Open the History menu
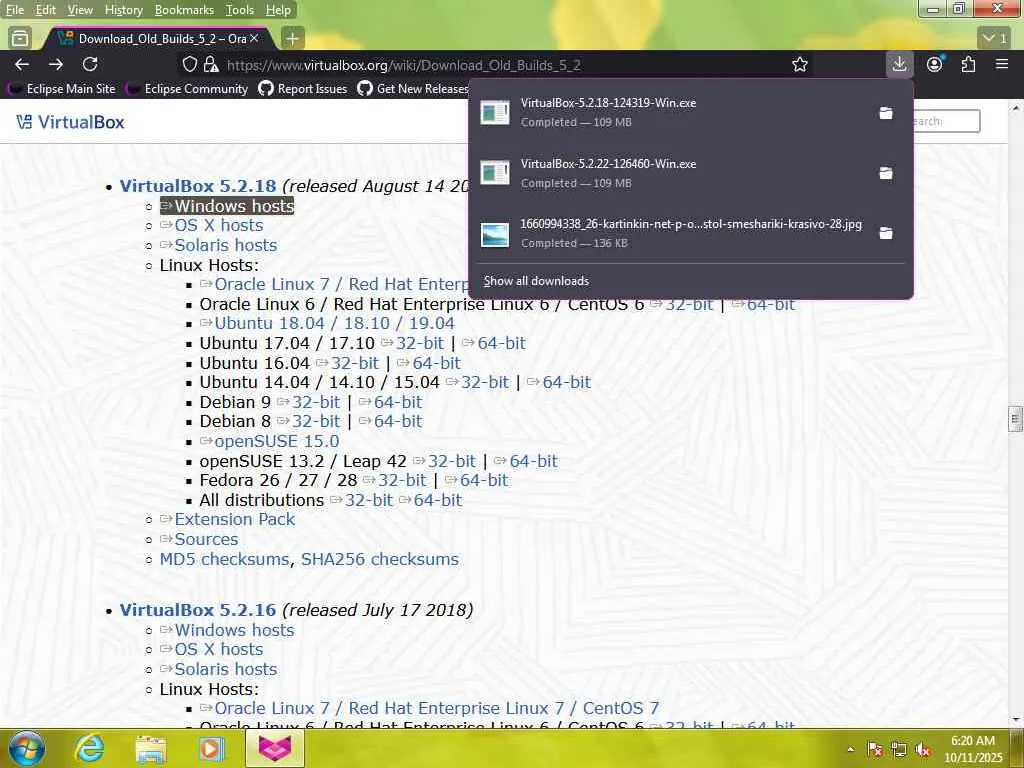 123,10
